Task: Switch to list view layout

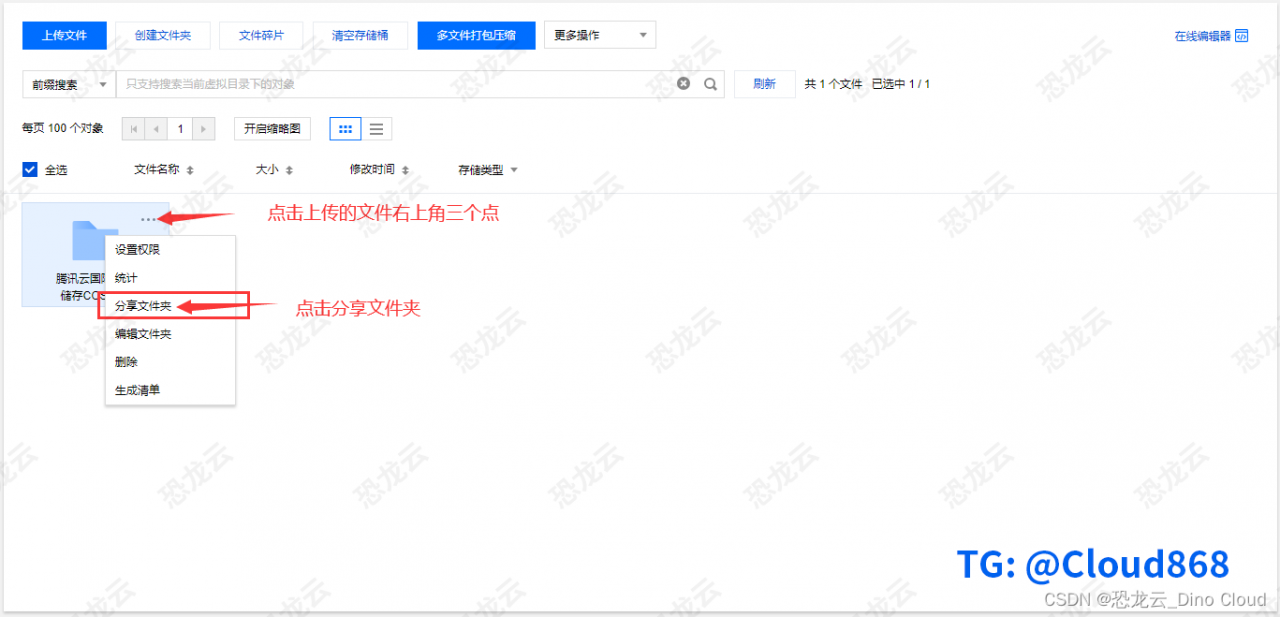Action: tap(376, 128)
